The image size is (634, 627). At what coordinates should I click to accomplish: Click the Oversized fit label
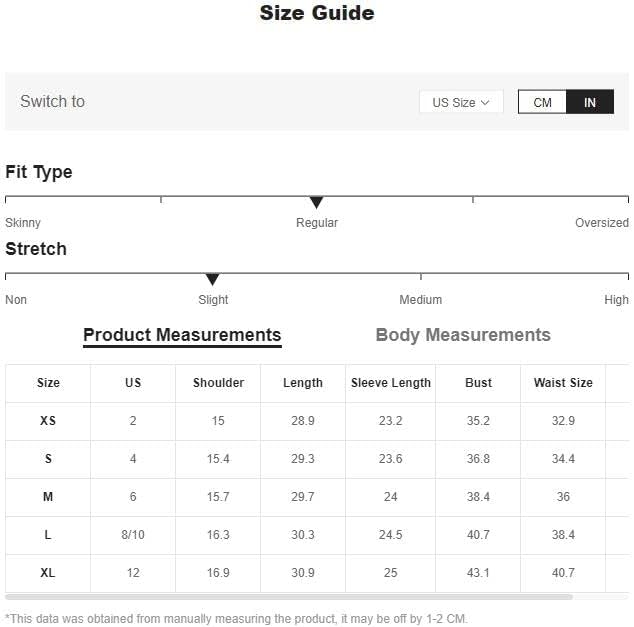tap(602, 223)
